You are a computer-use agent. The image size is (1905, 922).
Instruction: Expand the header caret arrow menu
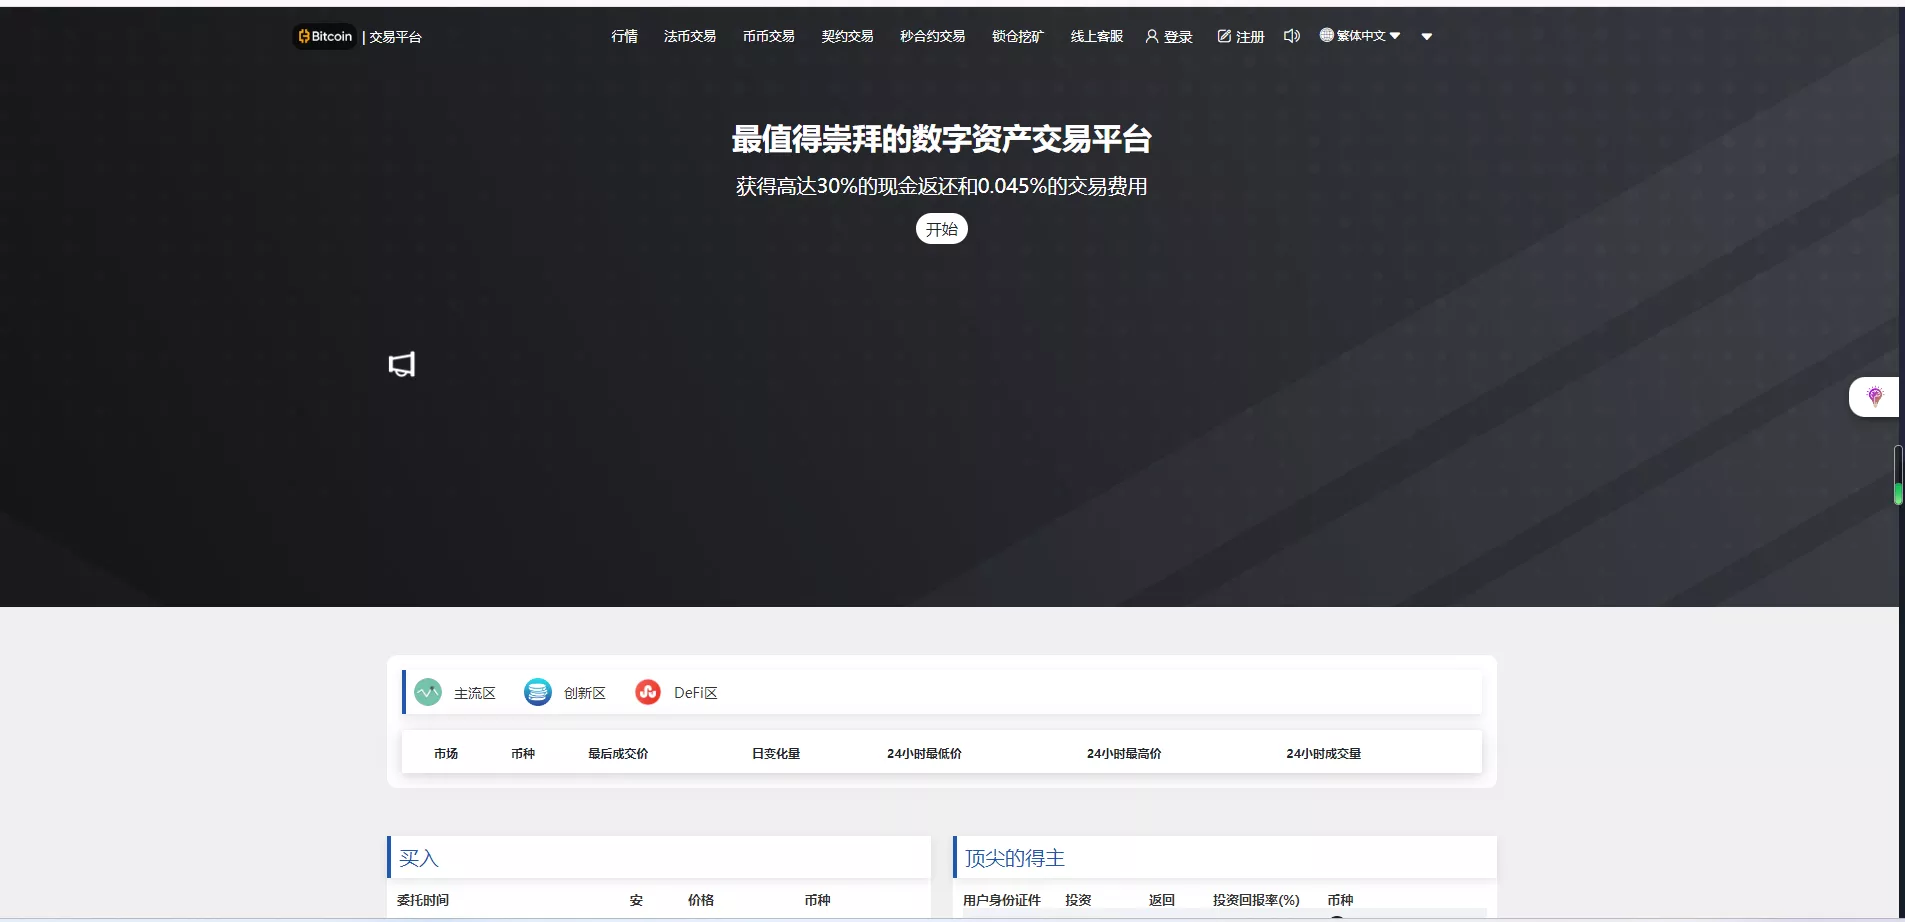[x=1427, y=37]
